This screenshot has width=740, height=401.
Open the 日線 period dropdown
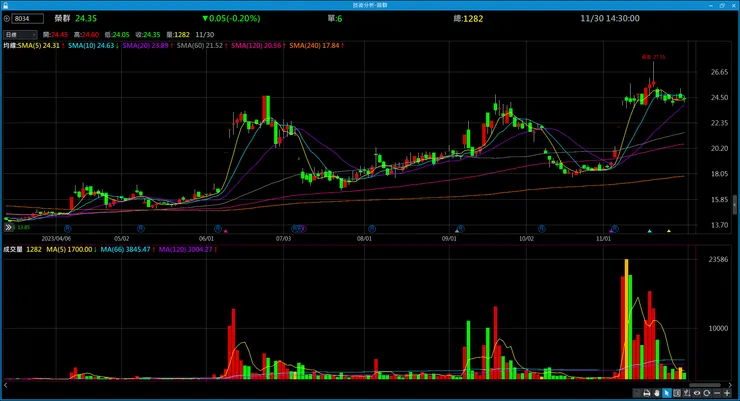click(20, 34)
